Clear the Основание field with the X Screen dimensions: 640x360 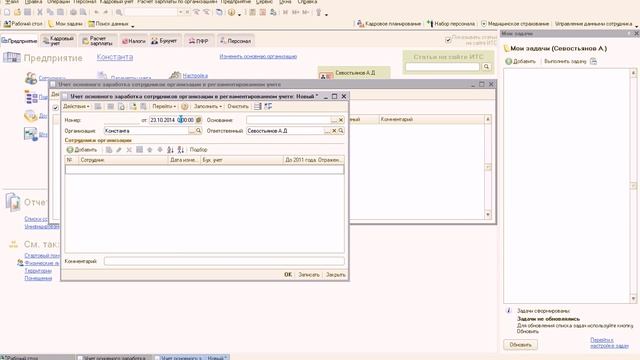(x=341, y=120)
